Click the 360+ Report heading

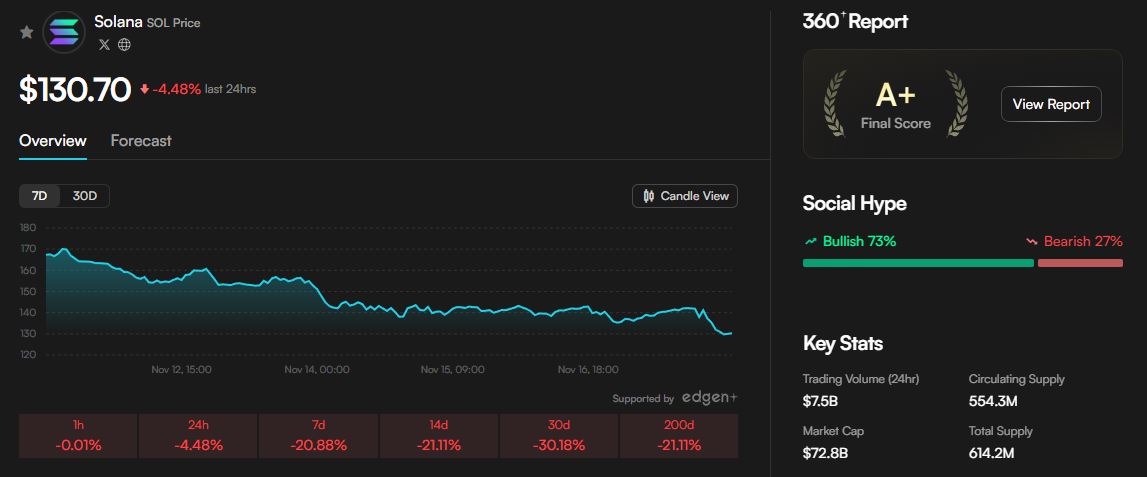[x=855, y=21]
